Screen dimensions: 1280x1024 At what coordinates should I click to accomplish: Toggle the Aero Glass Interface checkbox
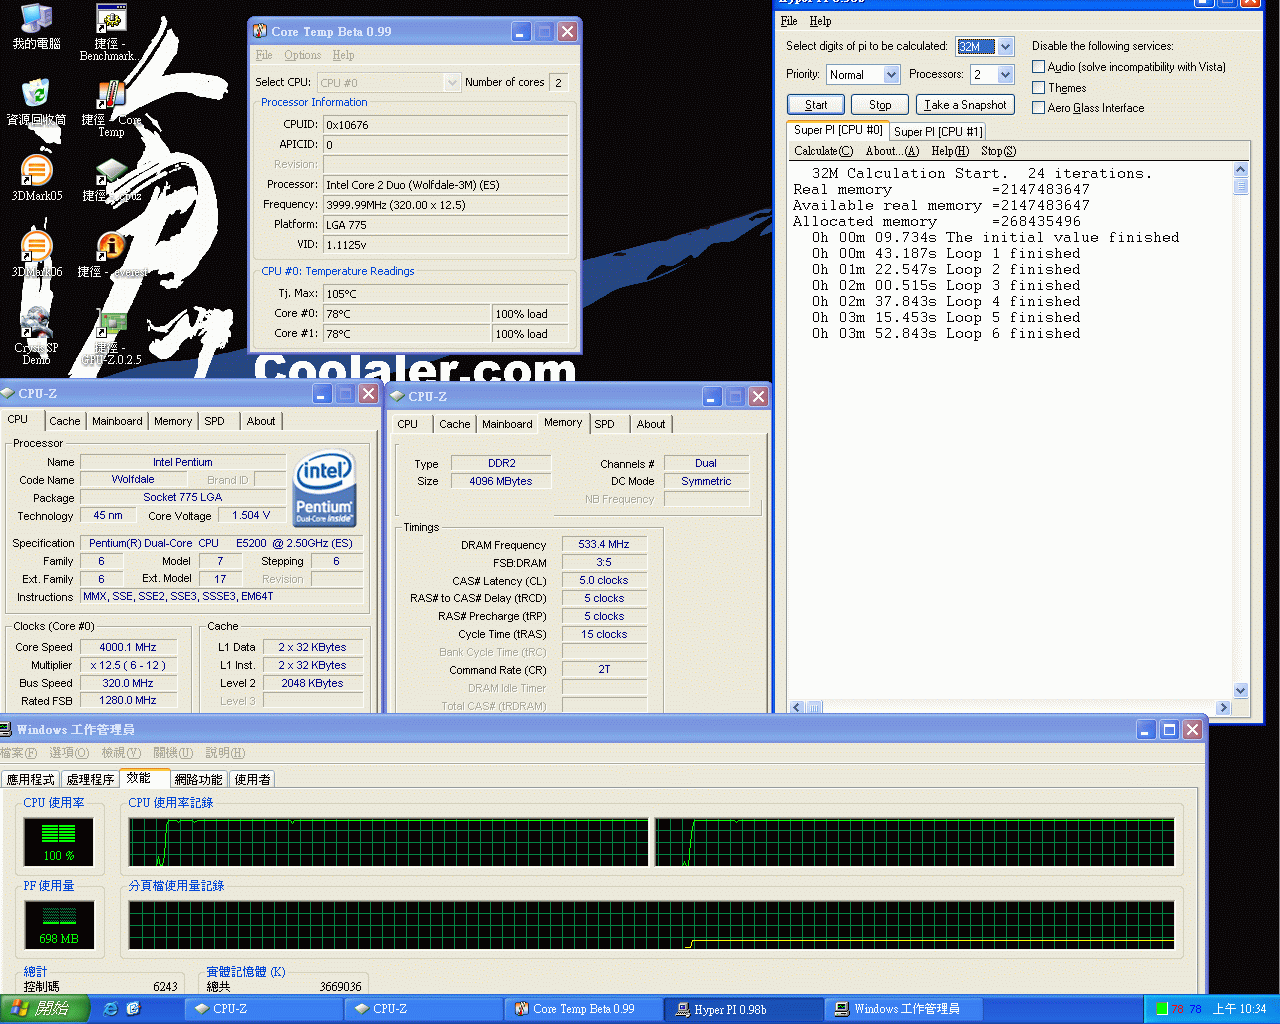pos(1039,108)
